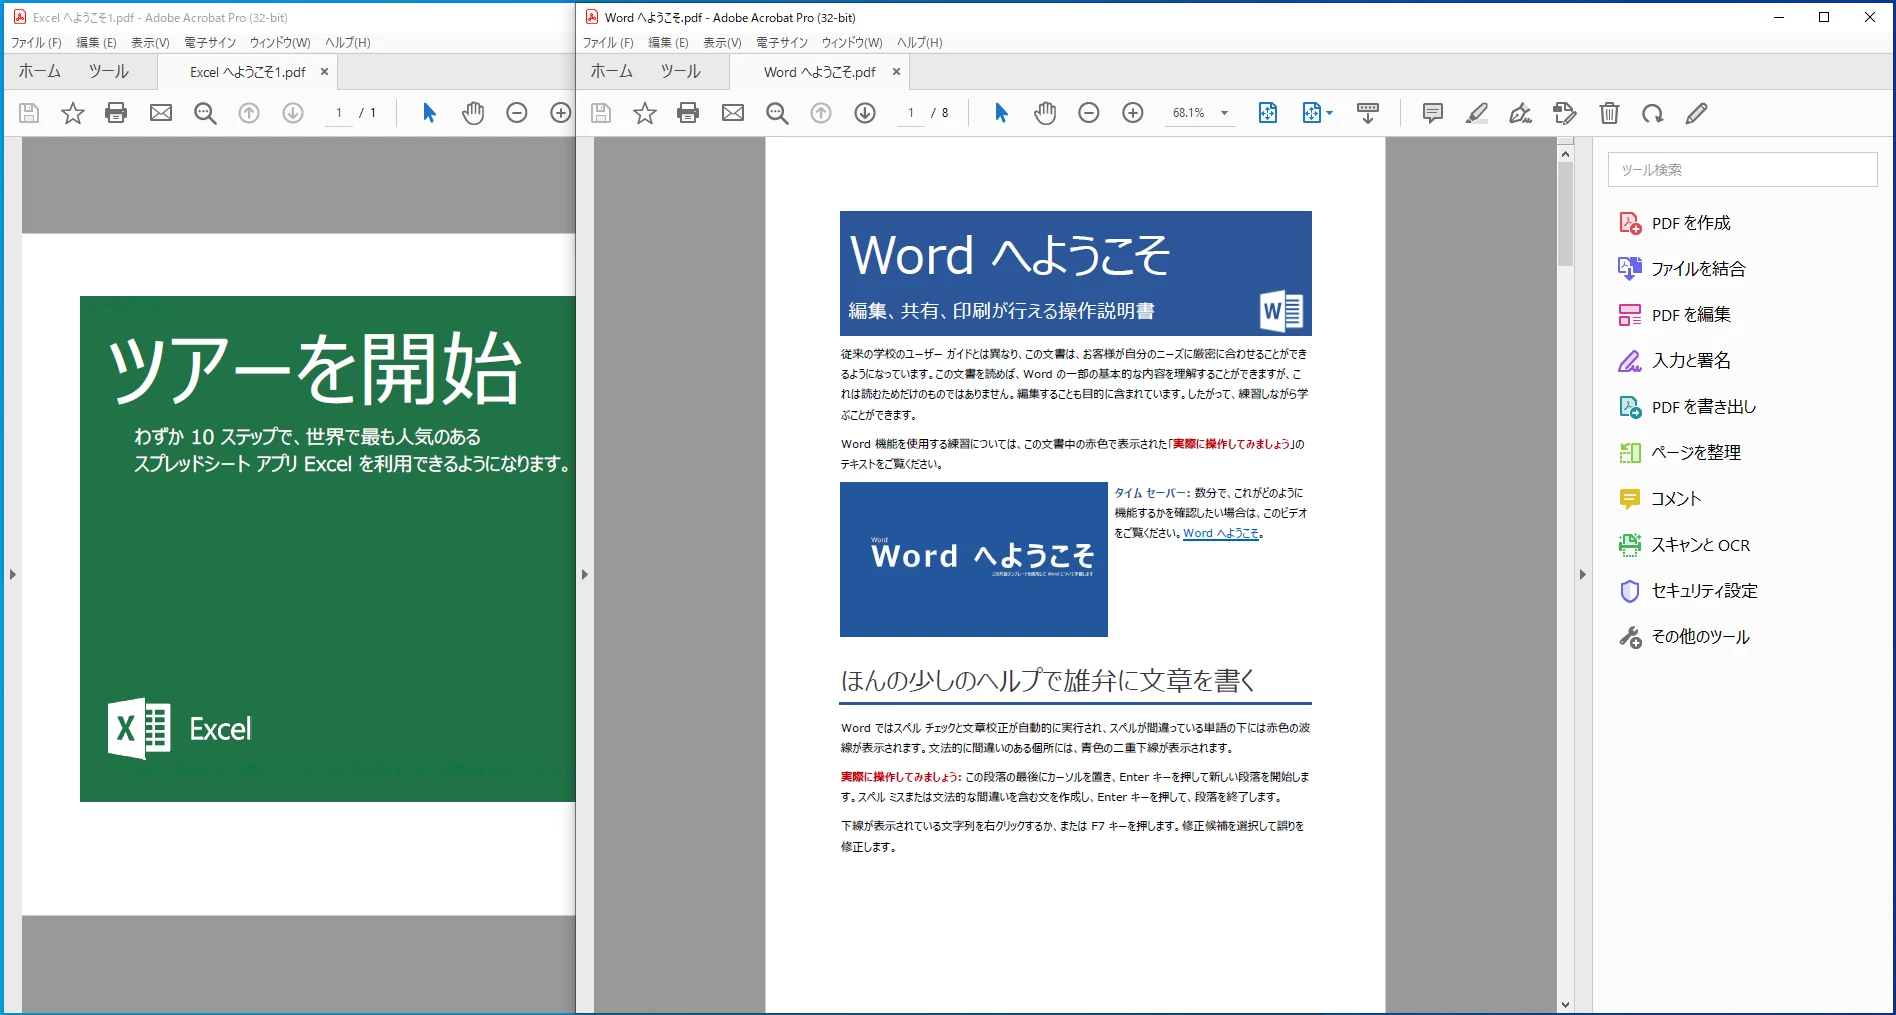Collapse the right tools pane arrow
The image size is (1896, 1015).
click(x=1582, y=574)
